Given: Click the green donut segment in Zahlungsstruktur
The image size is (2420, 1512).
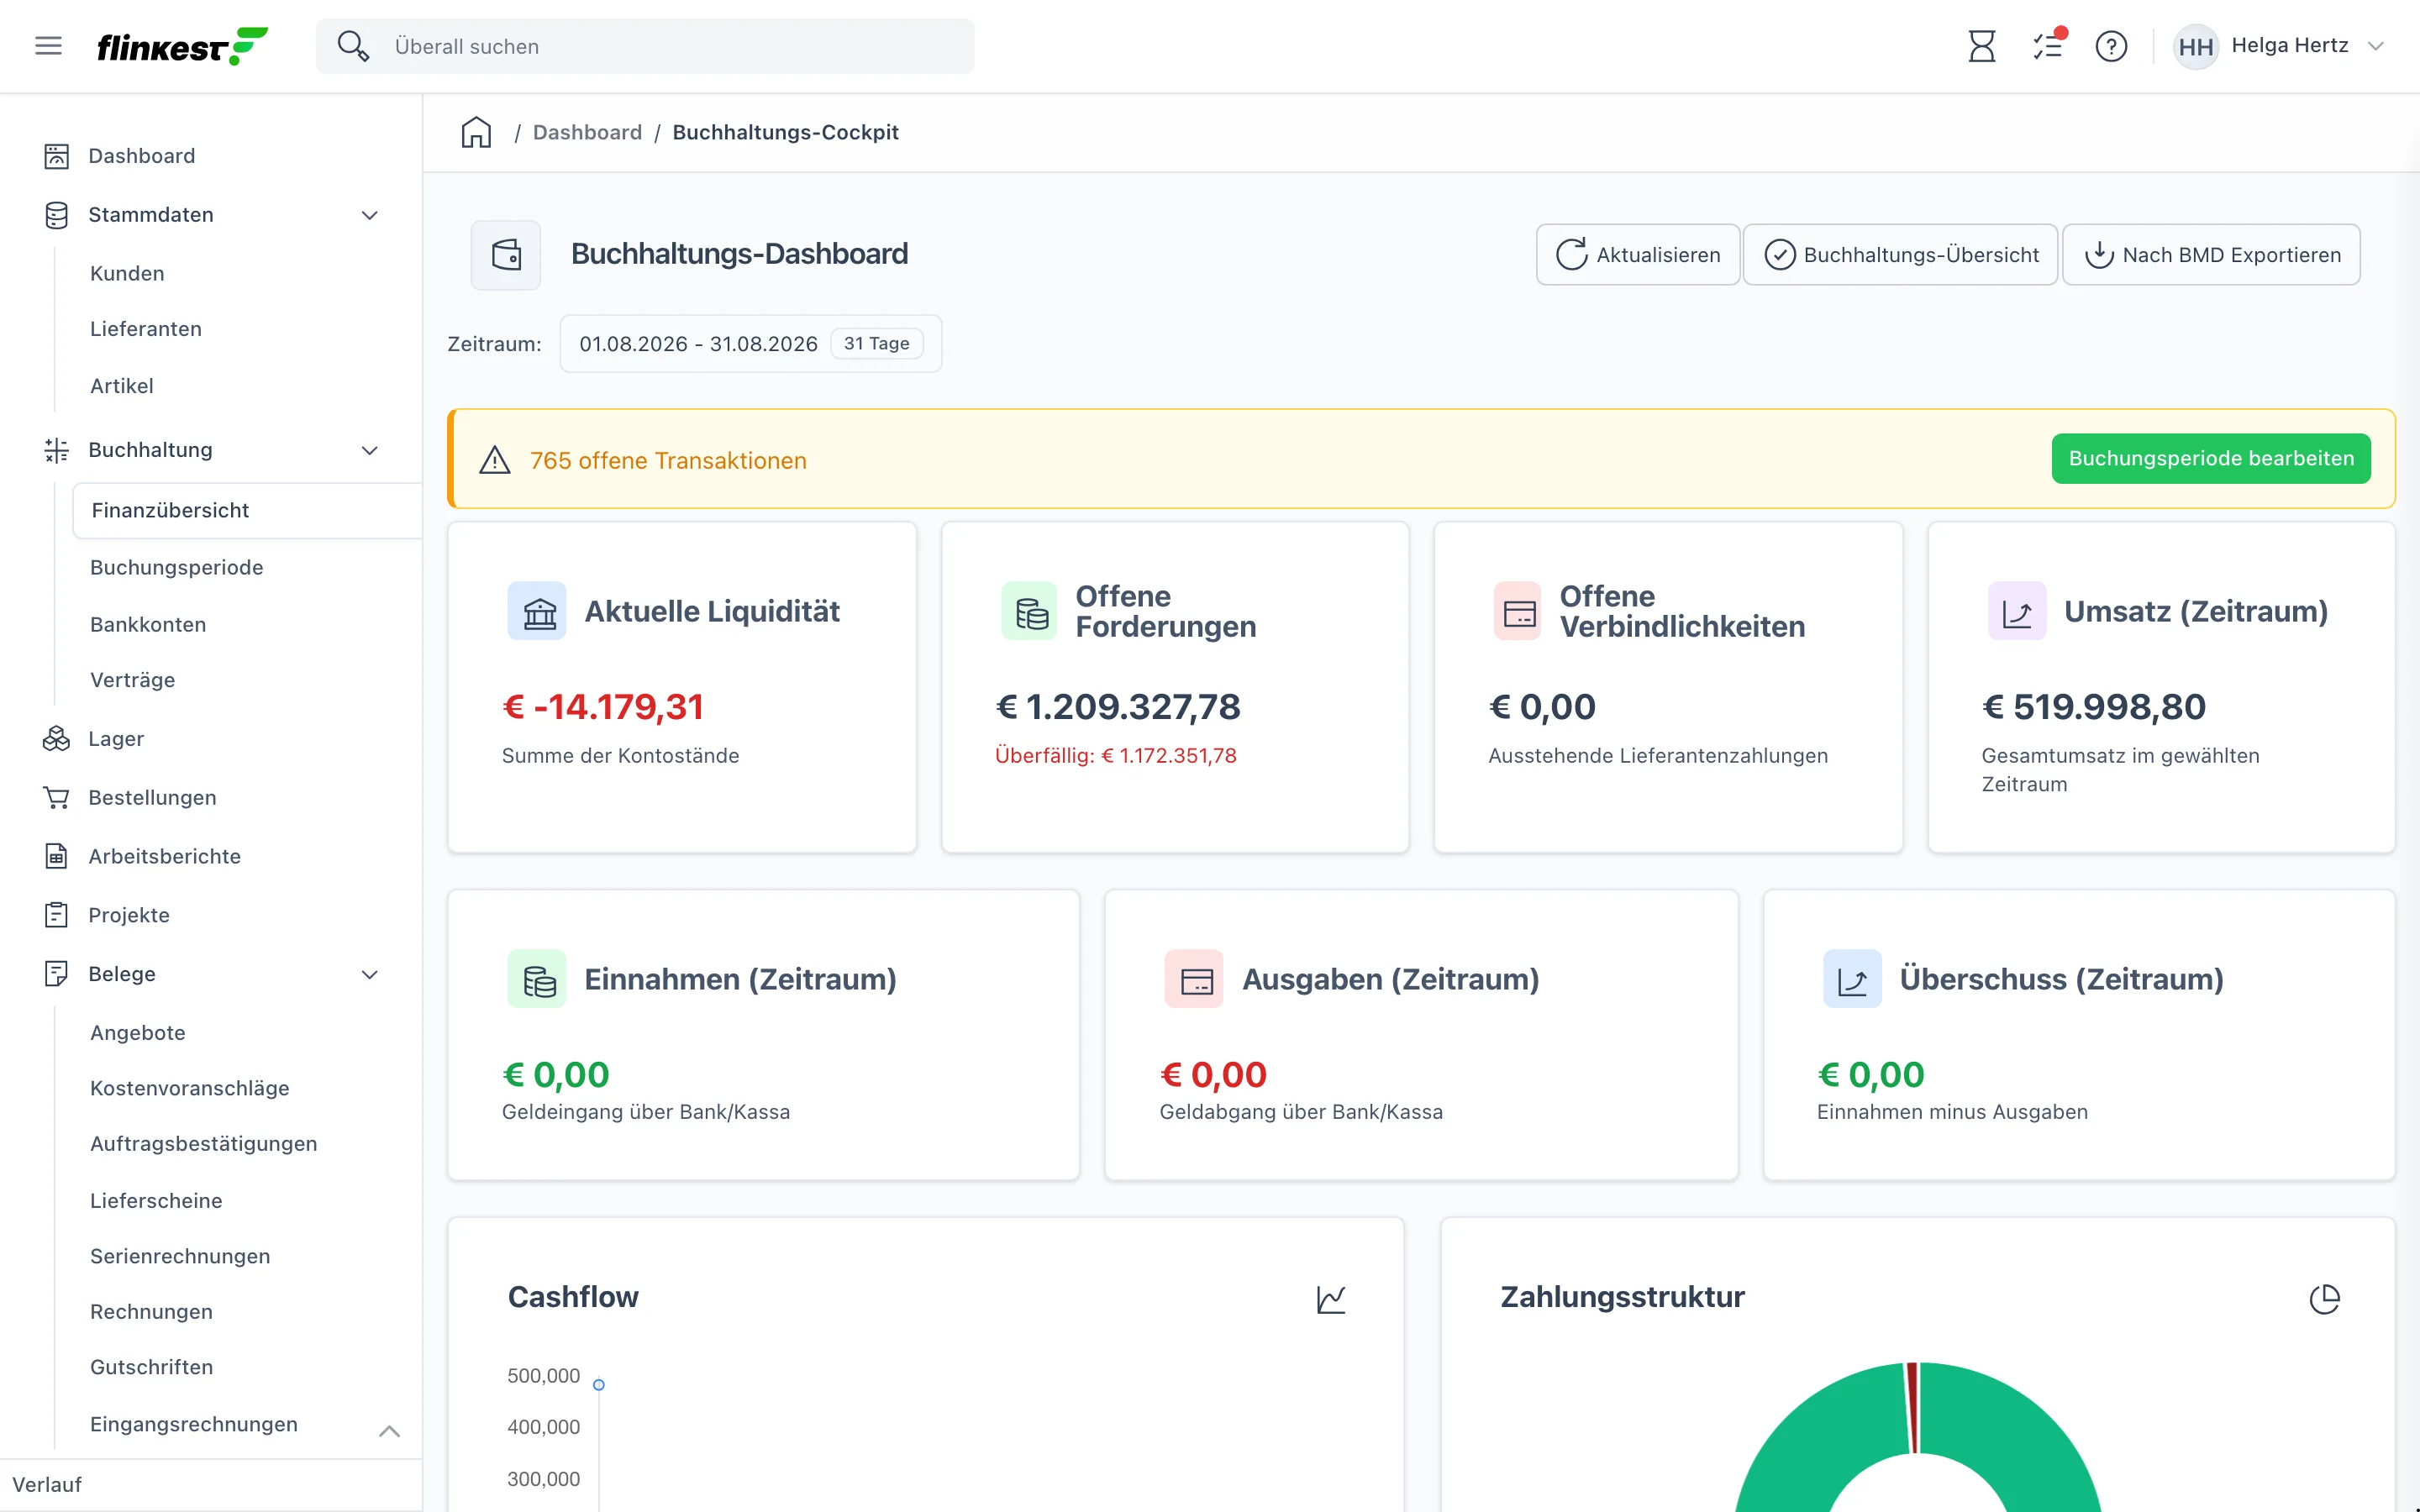Looking at the screenshot, I should [x=1800, y=1440].
